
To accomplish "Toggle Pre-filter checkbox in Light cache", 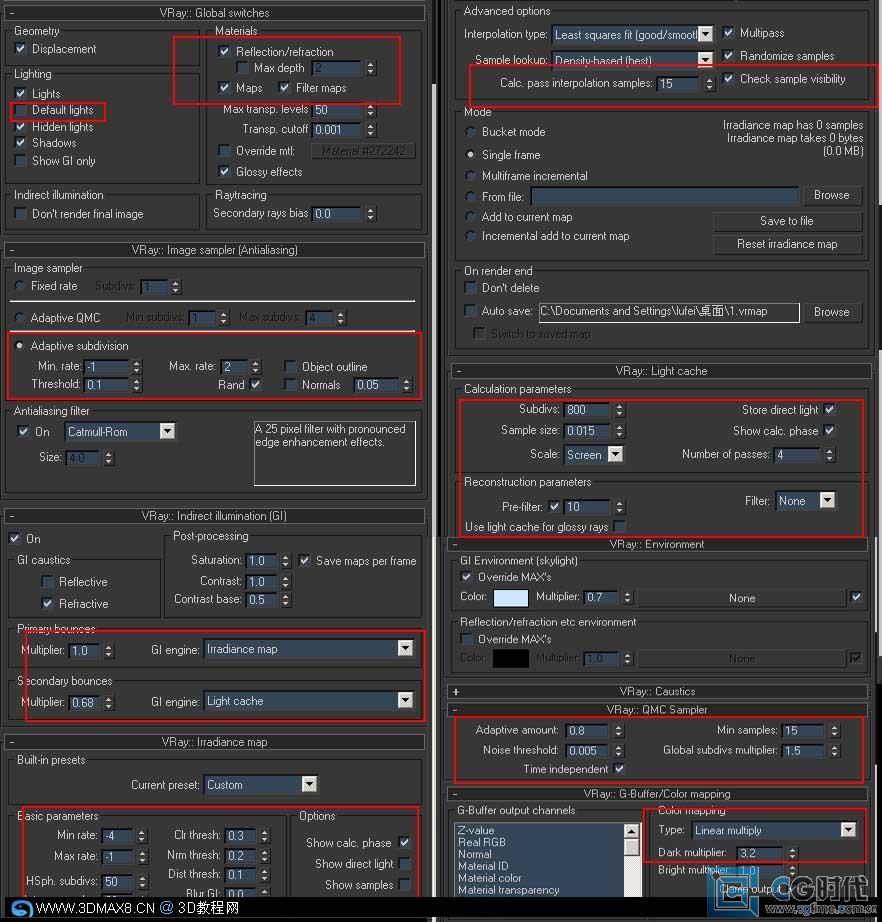I will pyautogui.click(x=554, y=506).
